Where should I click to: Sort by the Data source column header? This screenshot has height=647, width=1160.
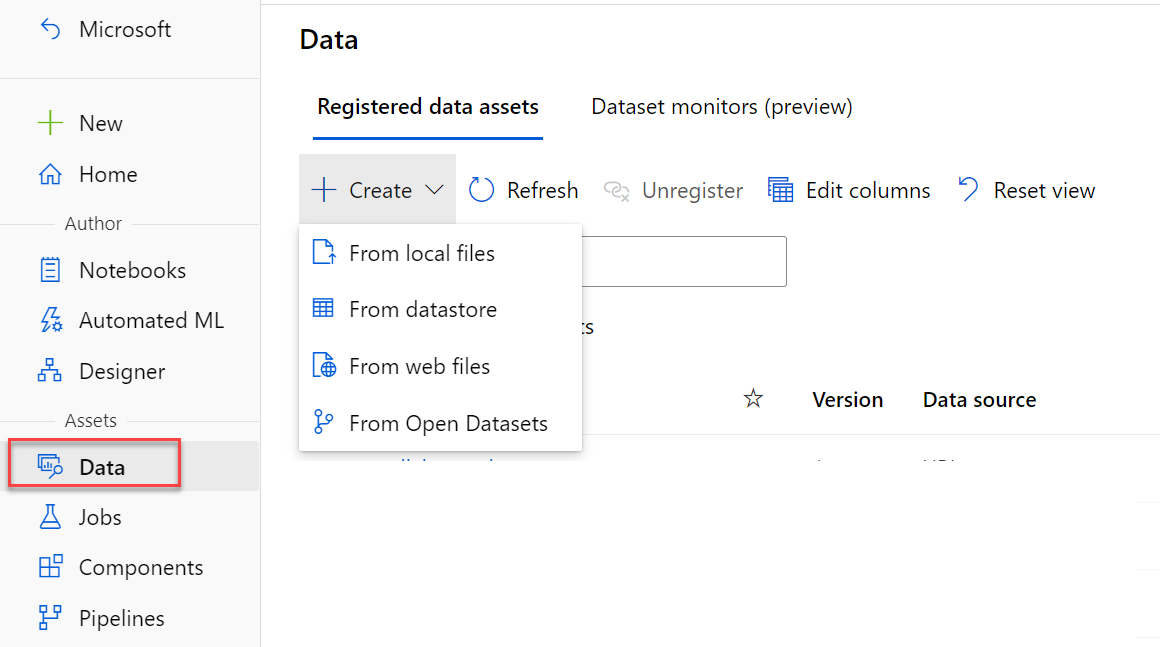[x=979, y=399]
